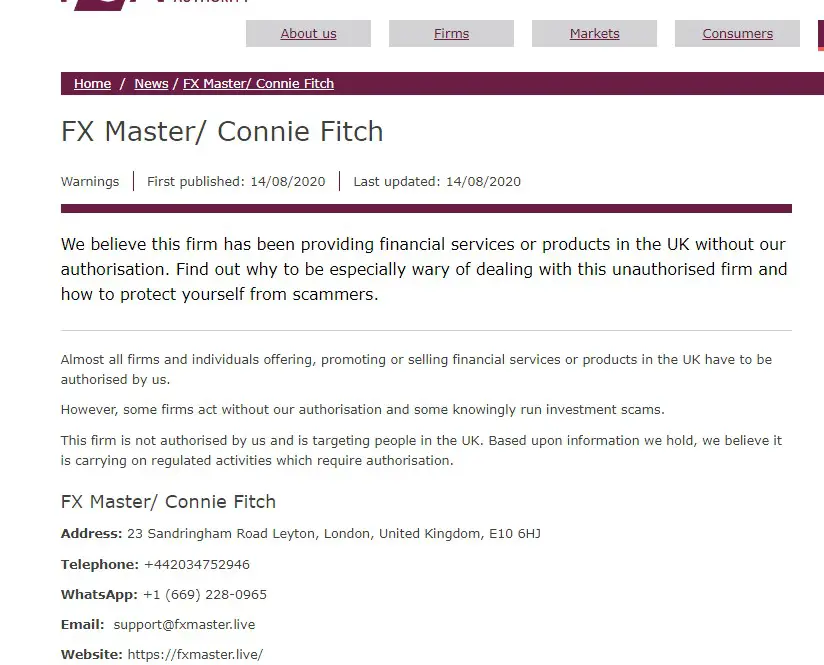Click the https://fxmaster.live/ website text

click(195, 654)
